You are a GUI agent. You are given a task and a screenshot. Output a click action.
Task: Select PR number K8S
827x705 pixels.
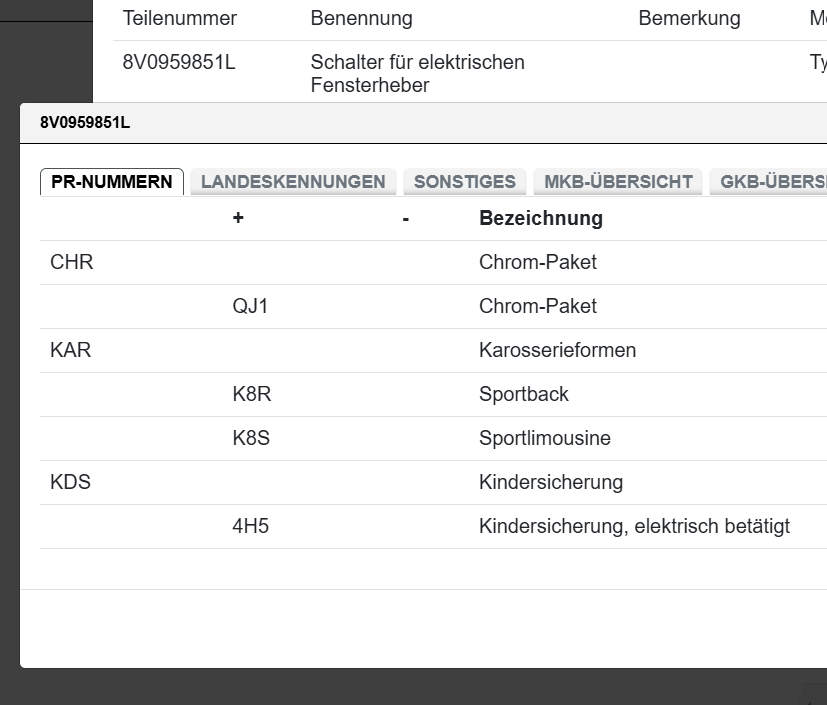[x=252, y=439]
